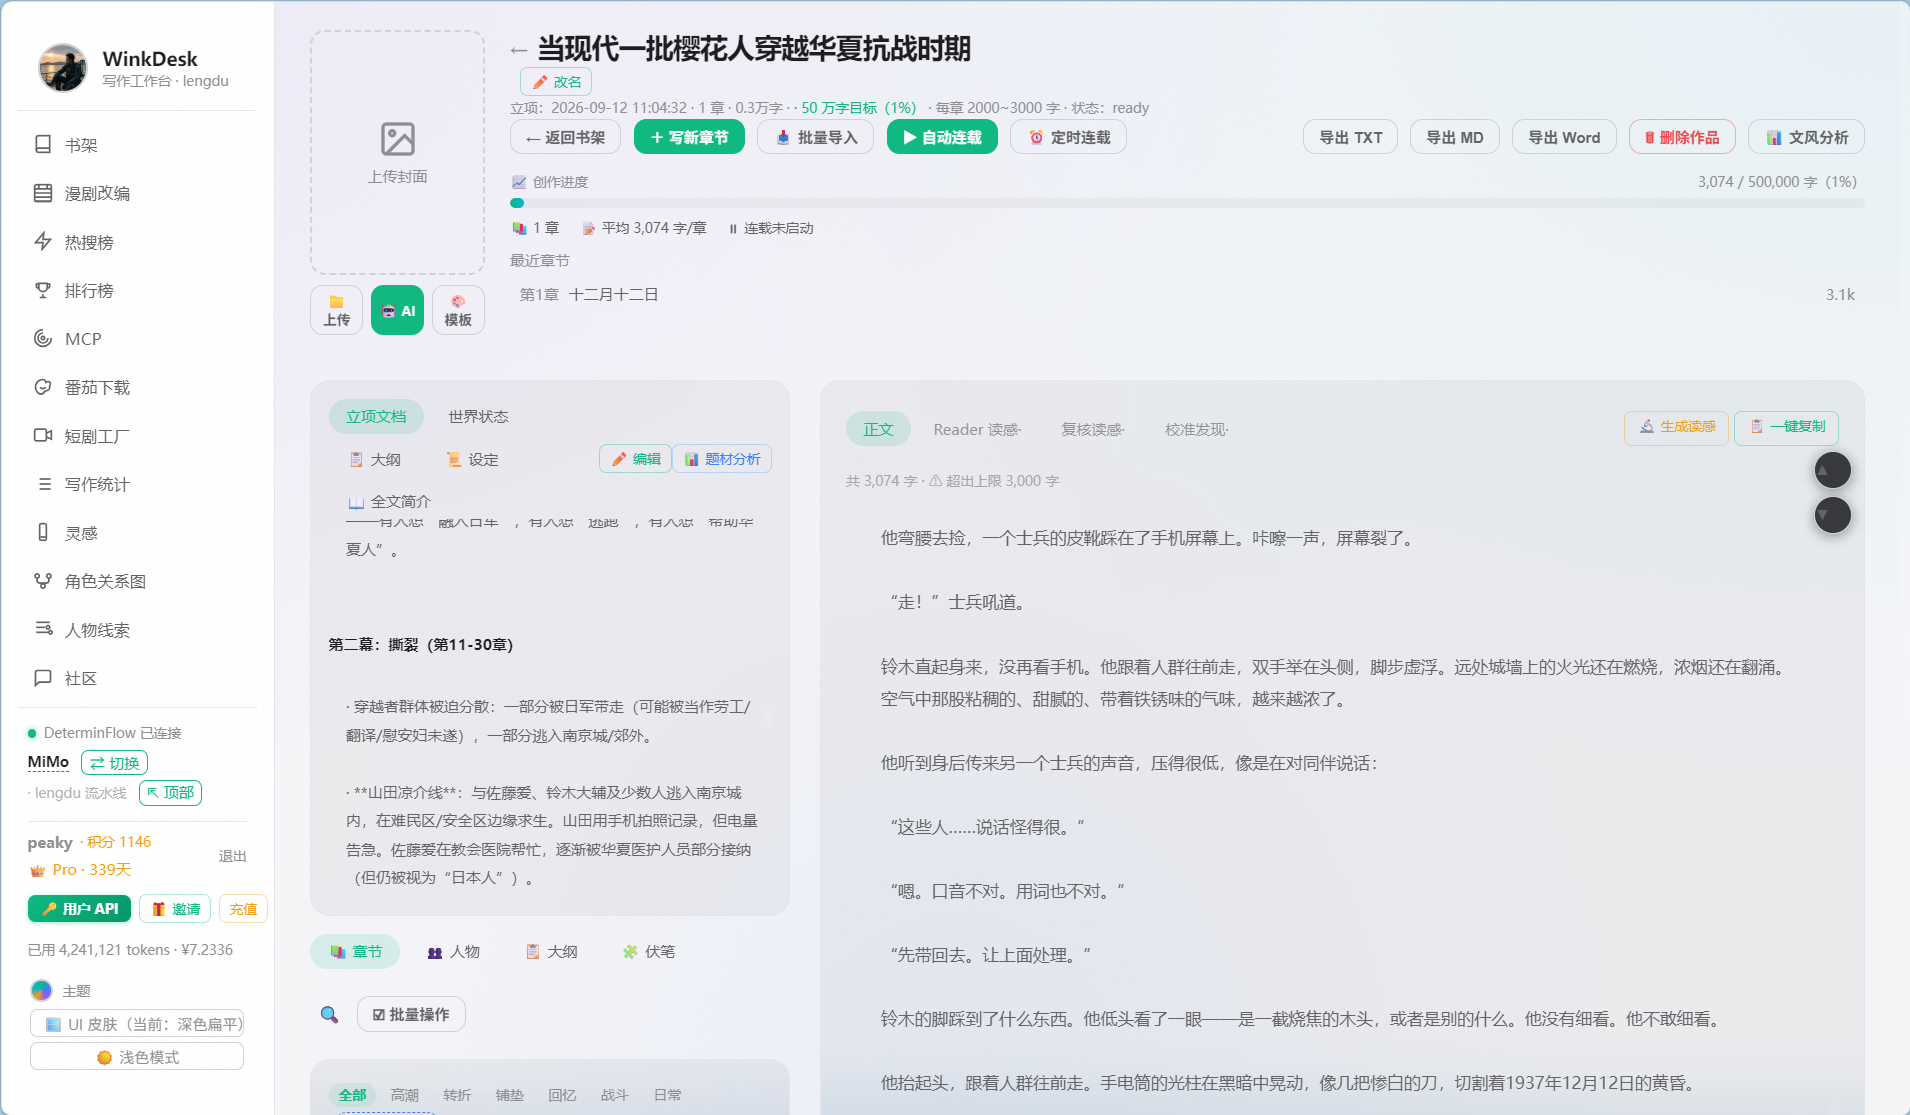Click the 人物线索 sidebar icon

43,630
